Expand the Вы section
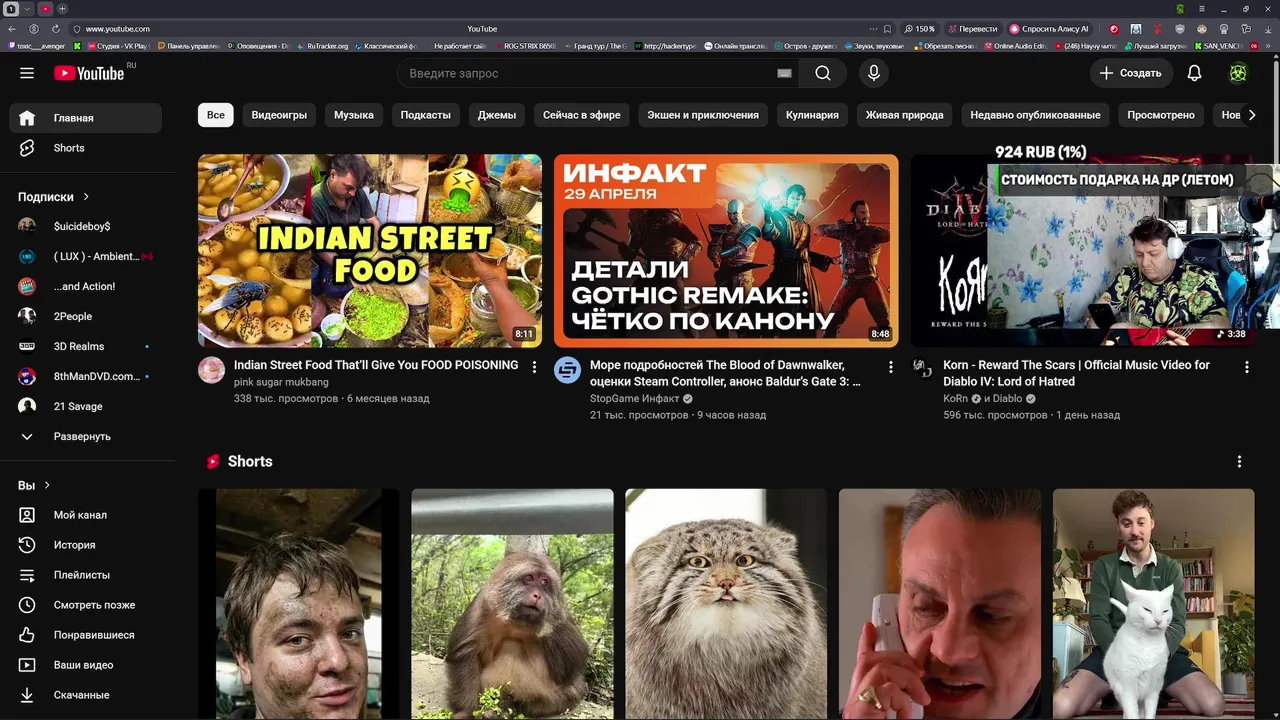The height and width of the screenshot is (720, 1280). [35, 485]
